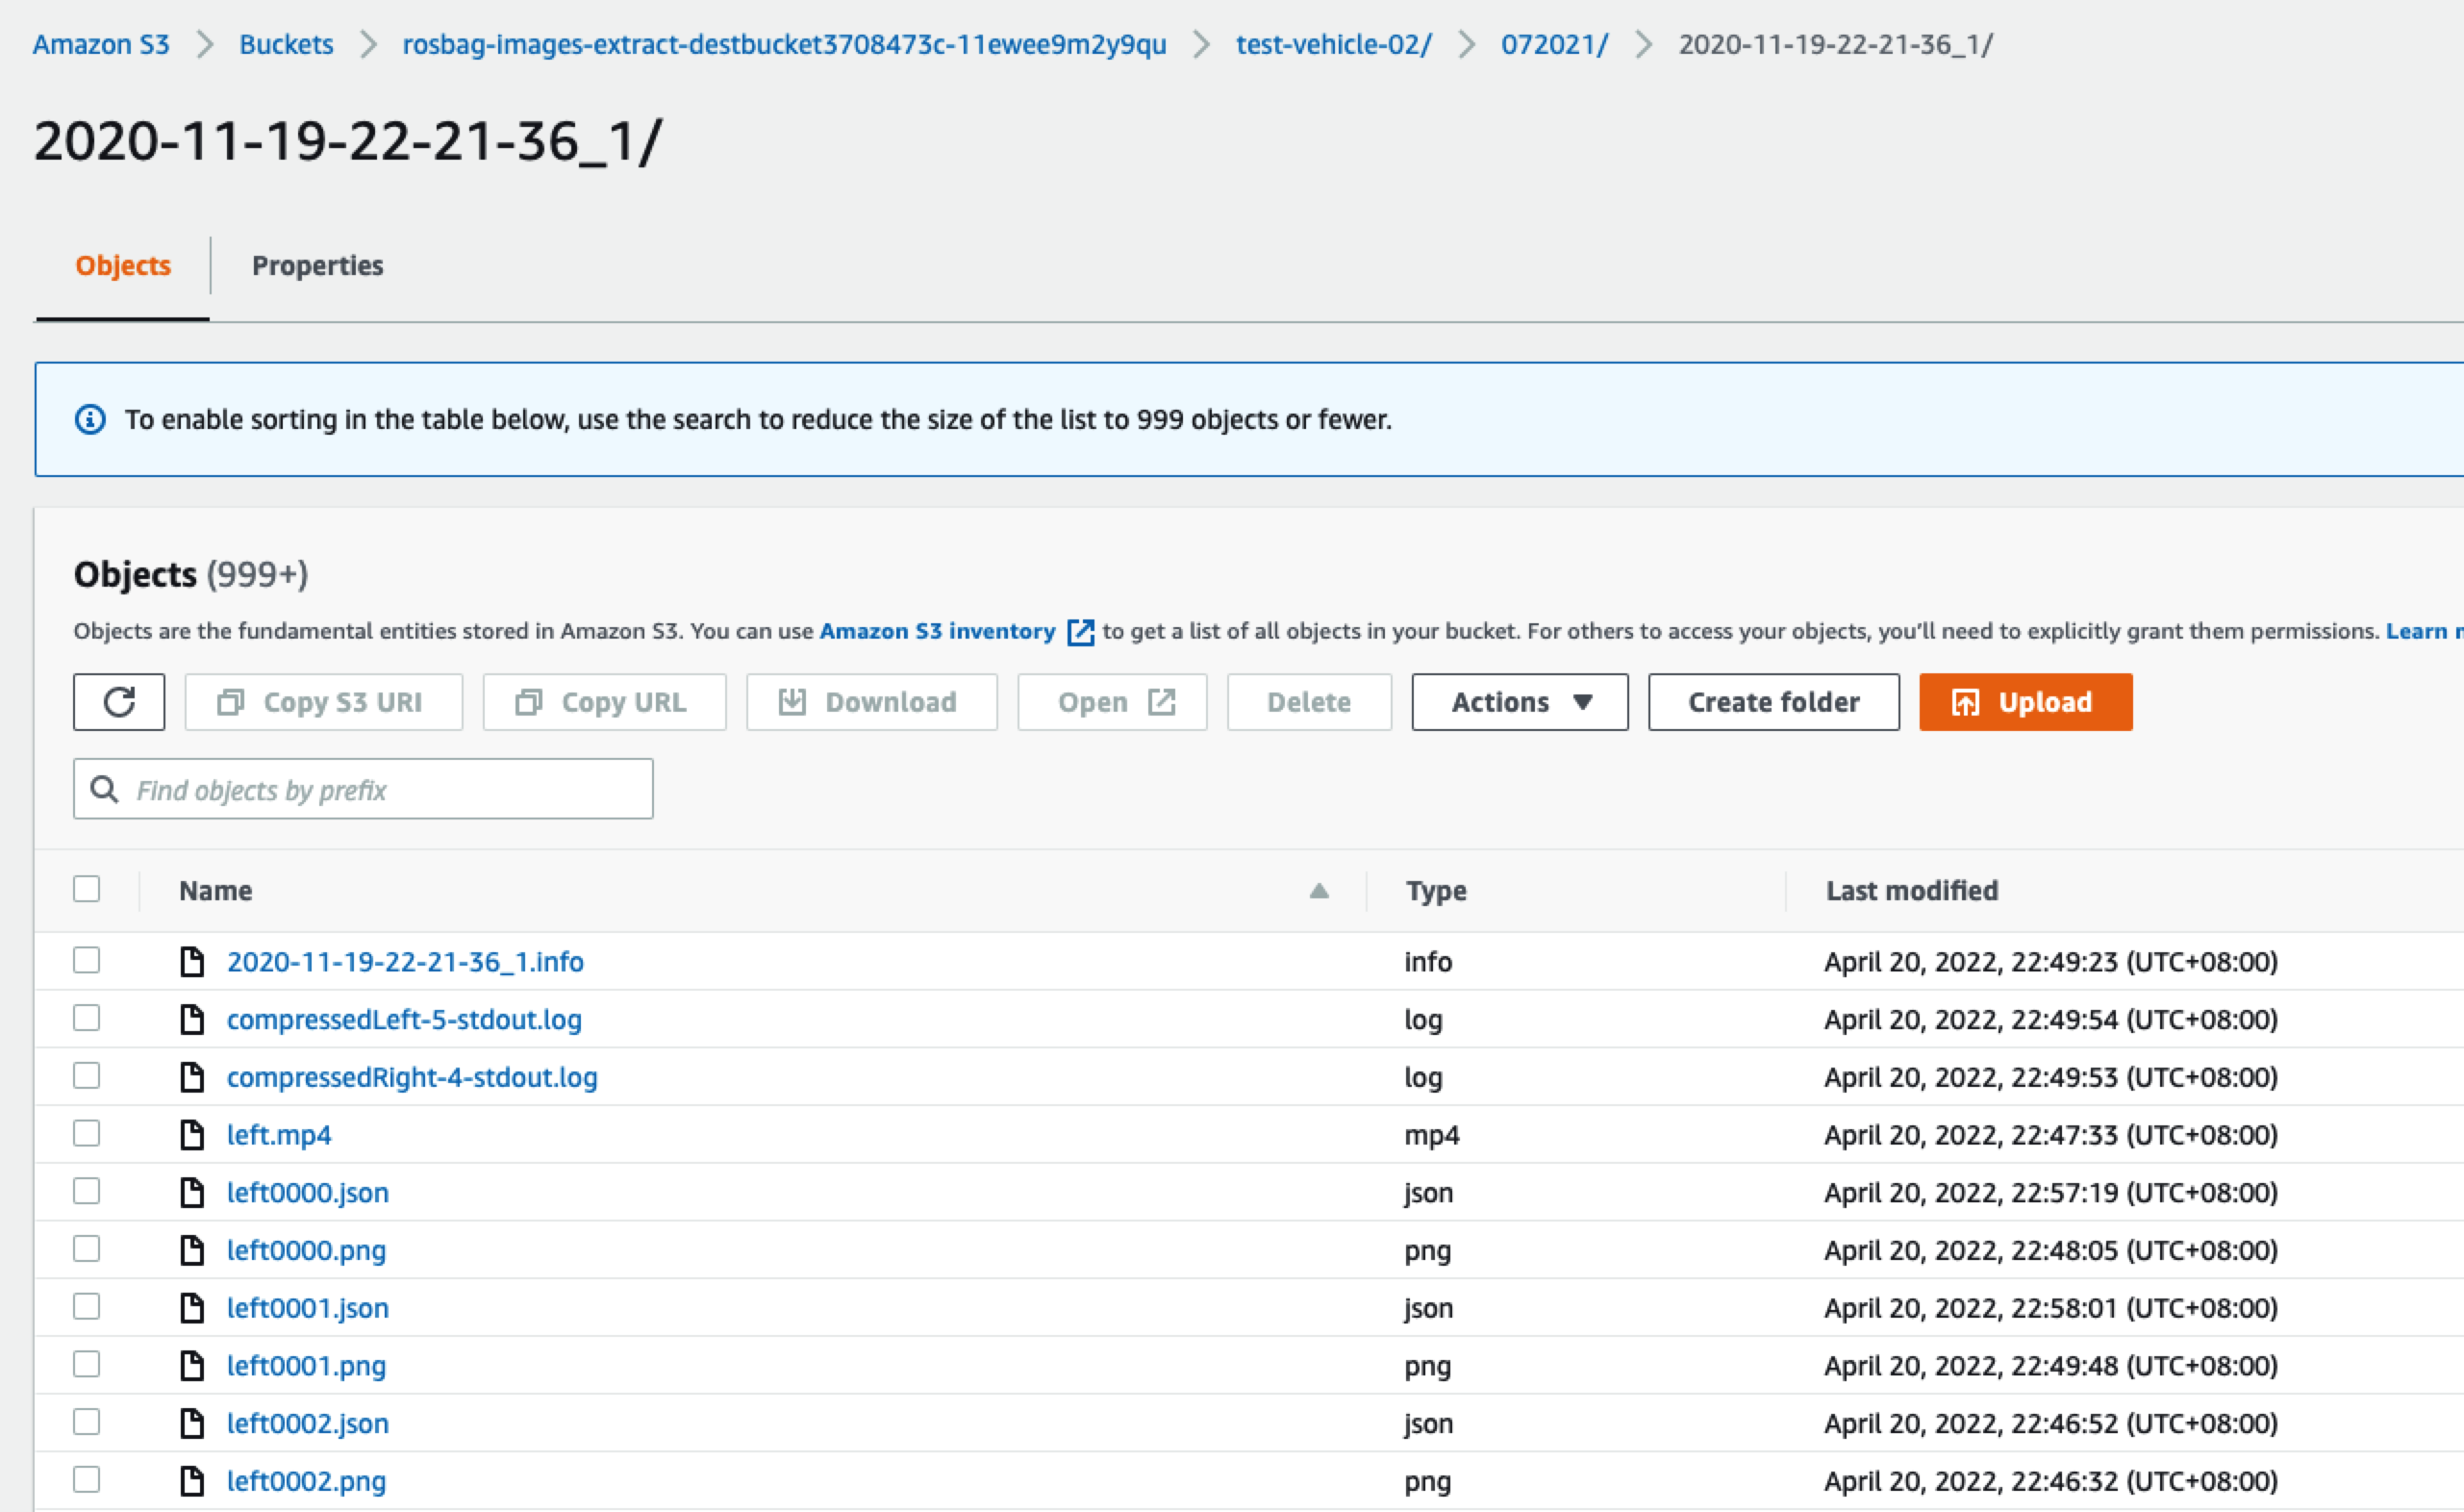Click the 22:57:19 modified time cell
The image size is (2464, 1512).
pos(2051,1192)
